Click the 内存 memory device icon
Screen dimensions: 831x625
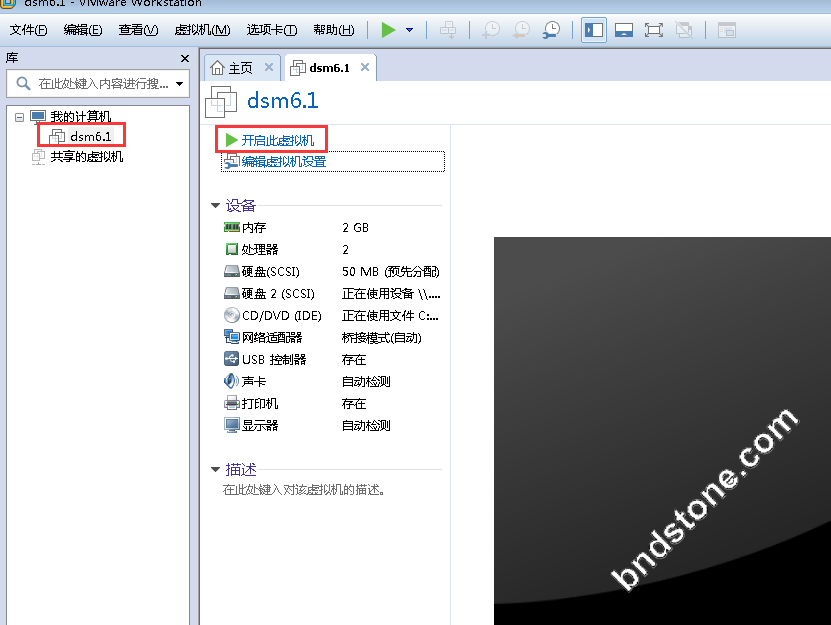pos(232,227)
